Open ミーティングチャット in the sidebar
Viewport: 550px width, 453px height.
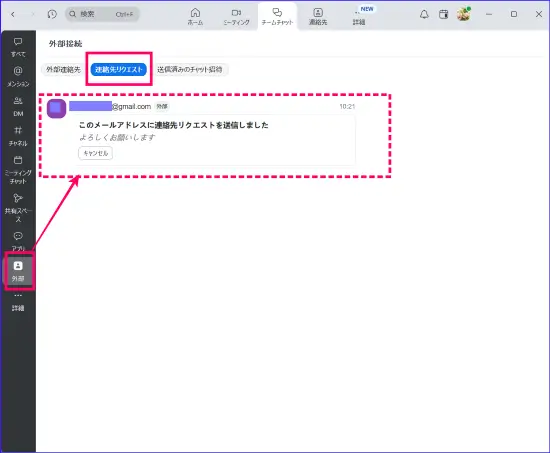18,170
